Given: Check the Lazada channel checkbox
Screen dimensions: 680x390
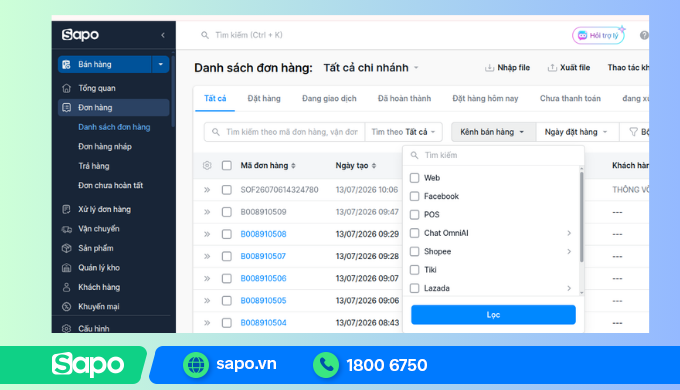Looking at the screenshot, I should (415, 288).
